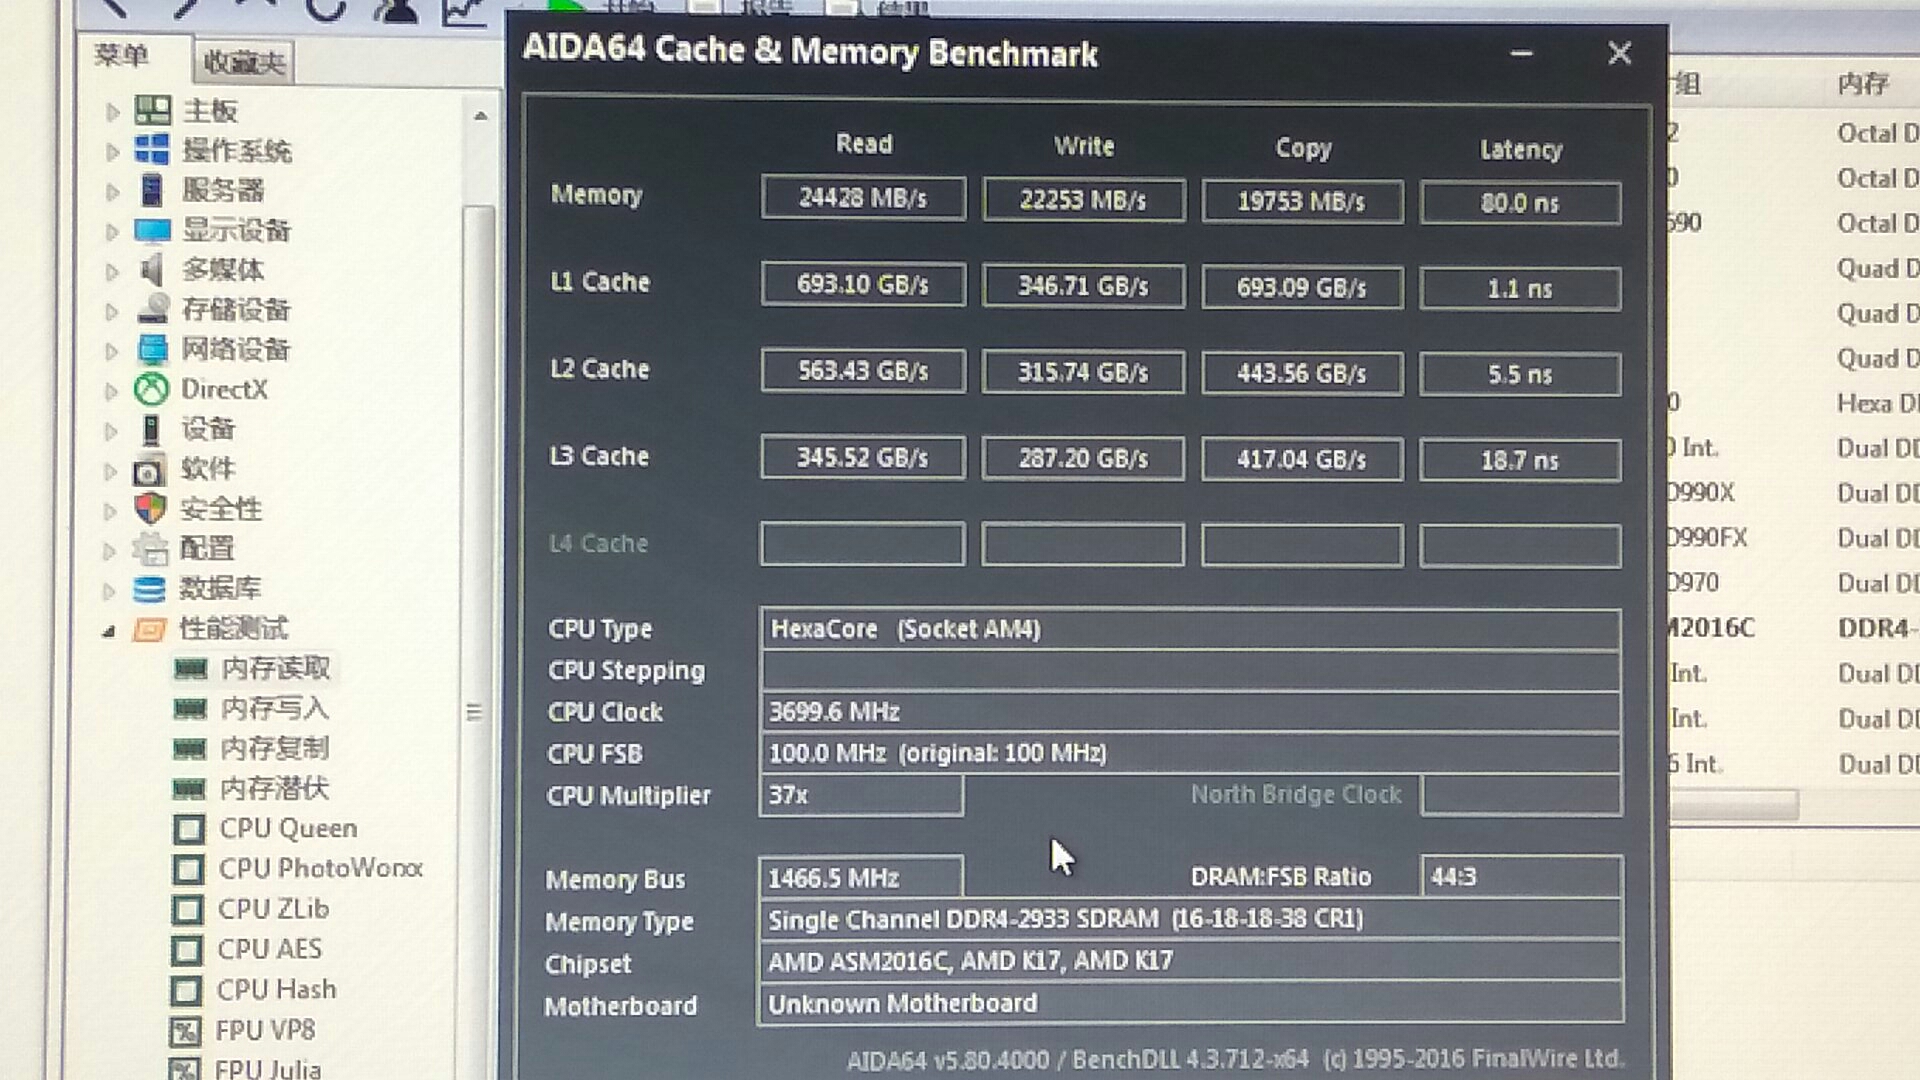Viewport: 1920px width, 1080px height.
Task: Click the CPU PhotoWorxx benchmark icon
Action: (x=188, y=869)
